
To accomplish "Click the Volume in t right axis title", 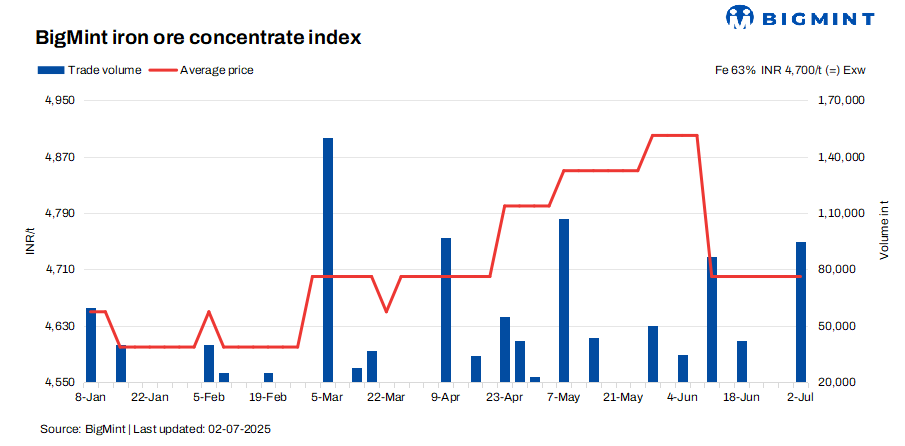I will (884, 230).
